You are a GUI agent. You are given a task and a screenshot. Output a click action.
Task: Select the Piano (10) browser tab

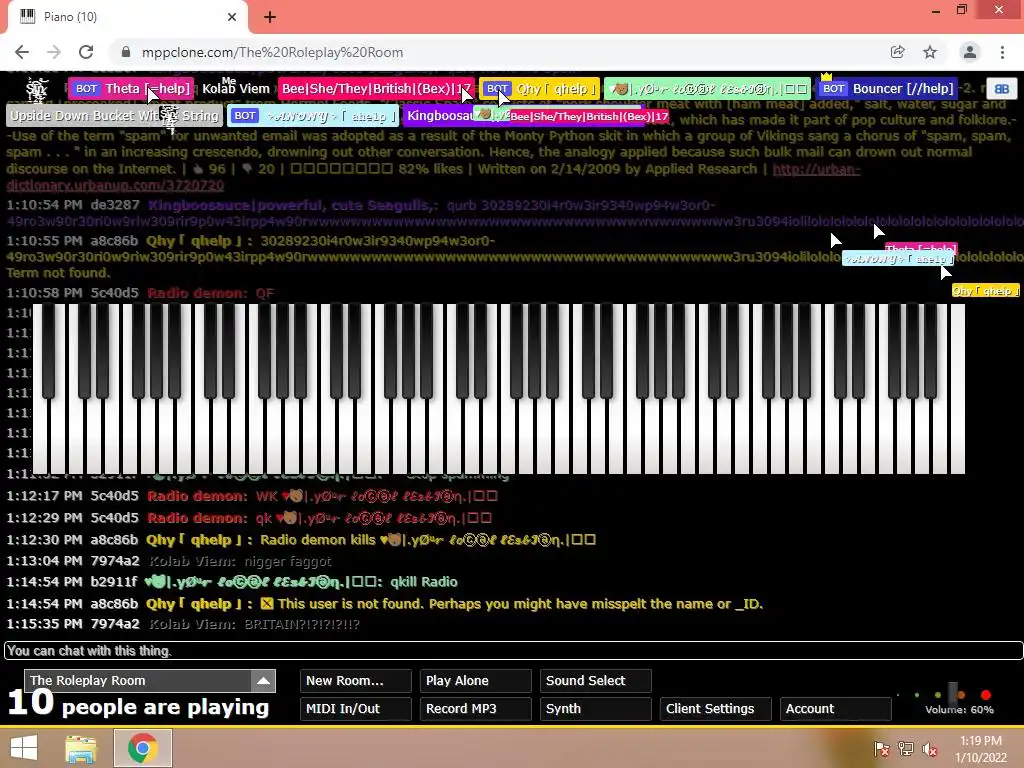tap(128, 18)
